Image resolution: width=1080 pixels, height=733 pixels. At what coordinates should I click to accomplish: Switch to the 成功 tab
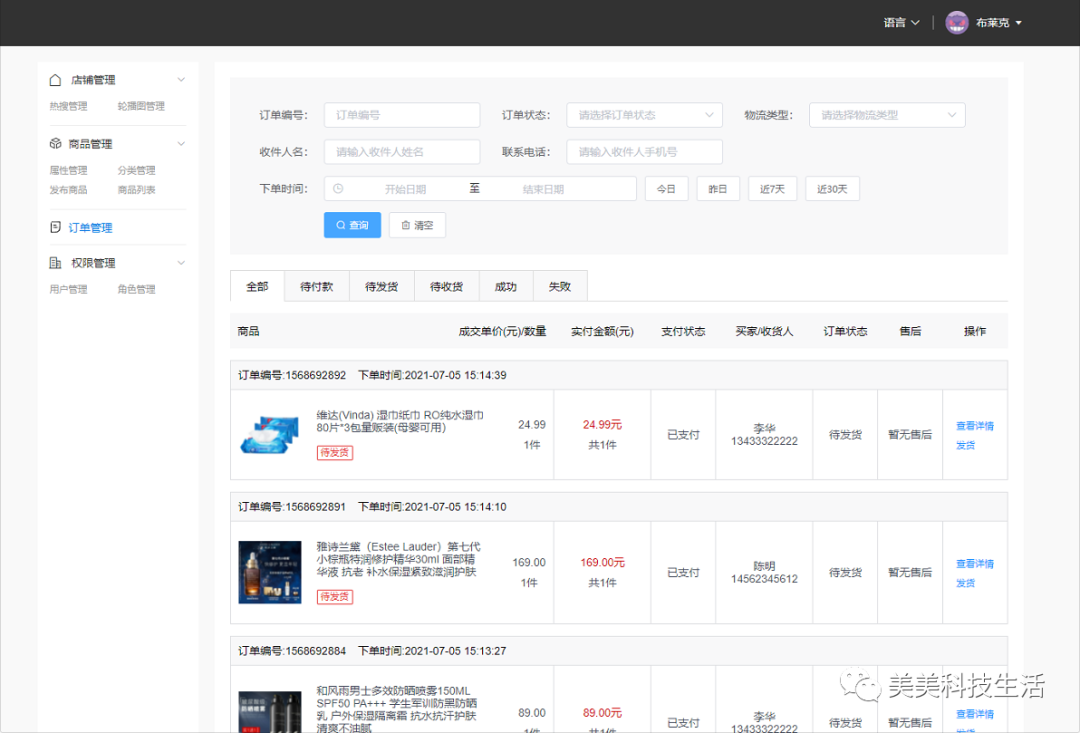click(x=506, y=285)
